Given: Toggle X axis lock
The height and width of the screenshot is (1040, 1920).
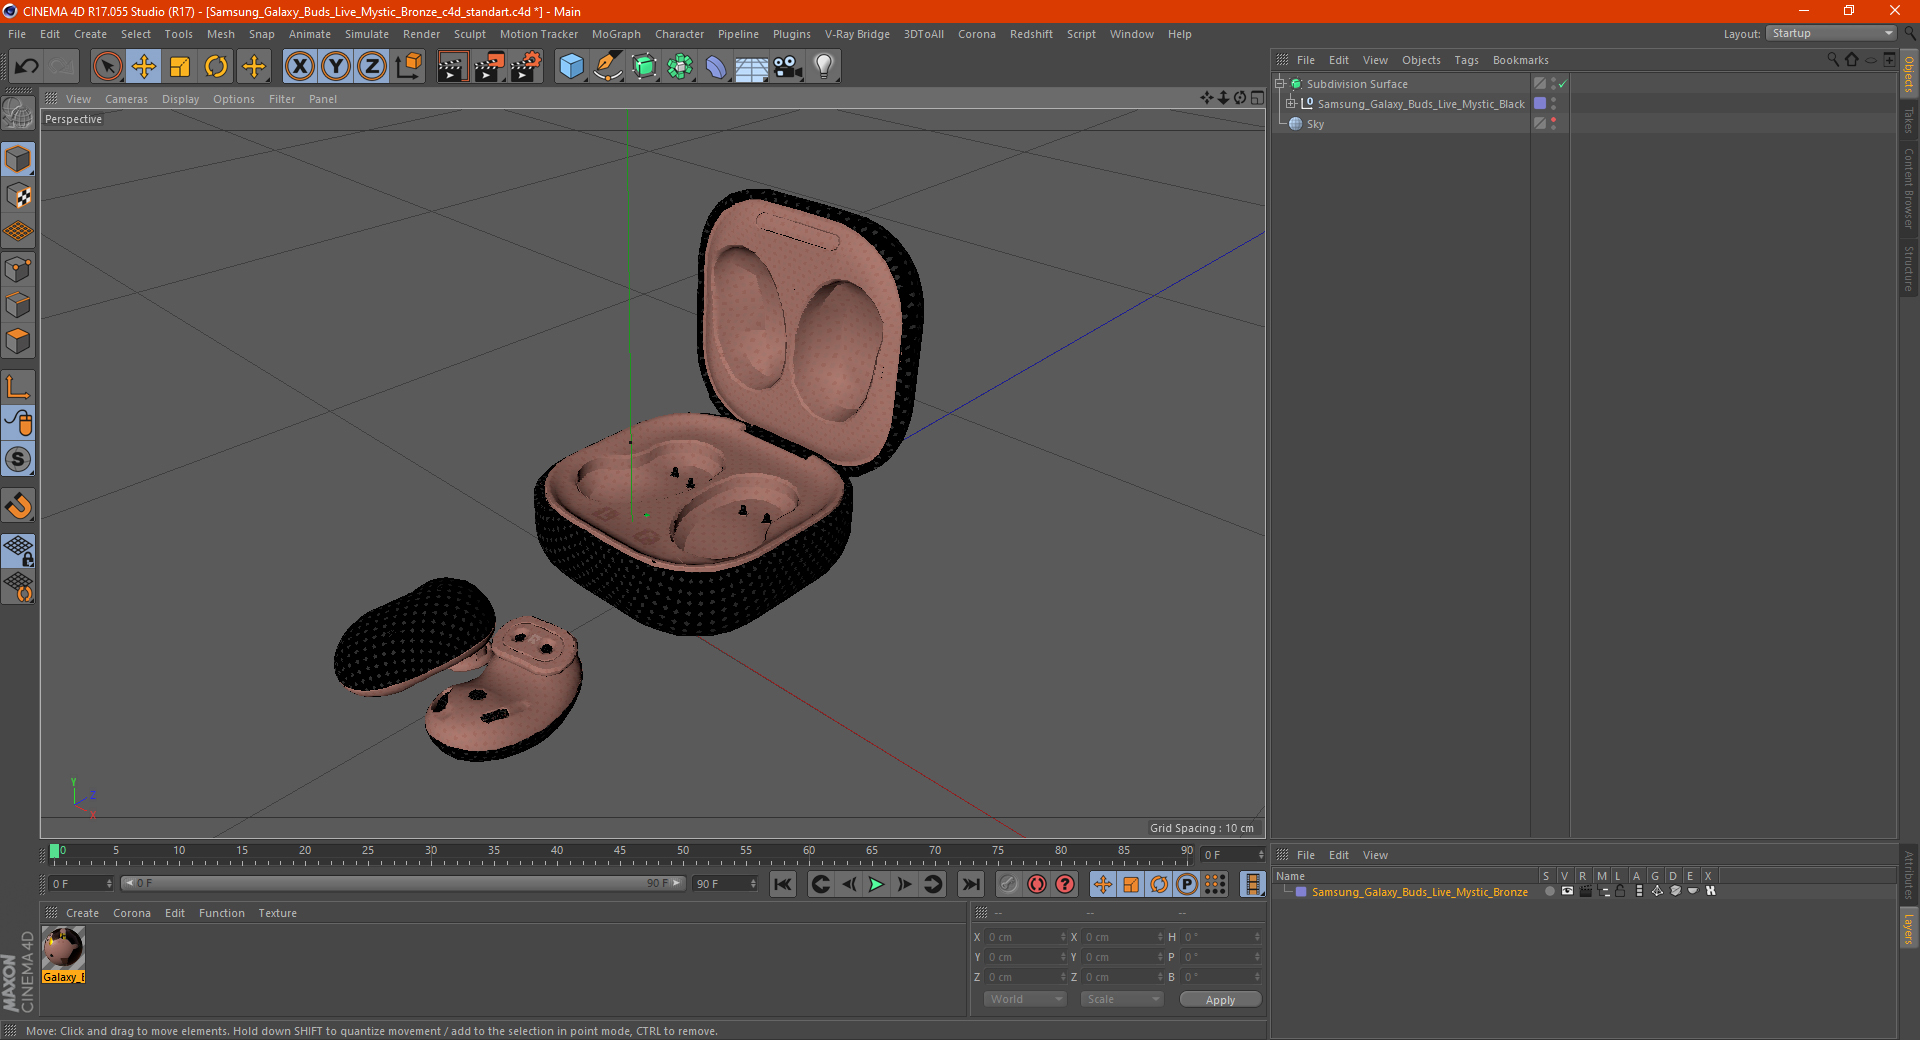Looking at the screenshot, I should 299,67.
